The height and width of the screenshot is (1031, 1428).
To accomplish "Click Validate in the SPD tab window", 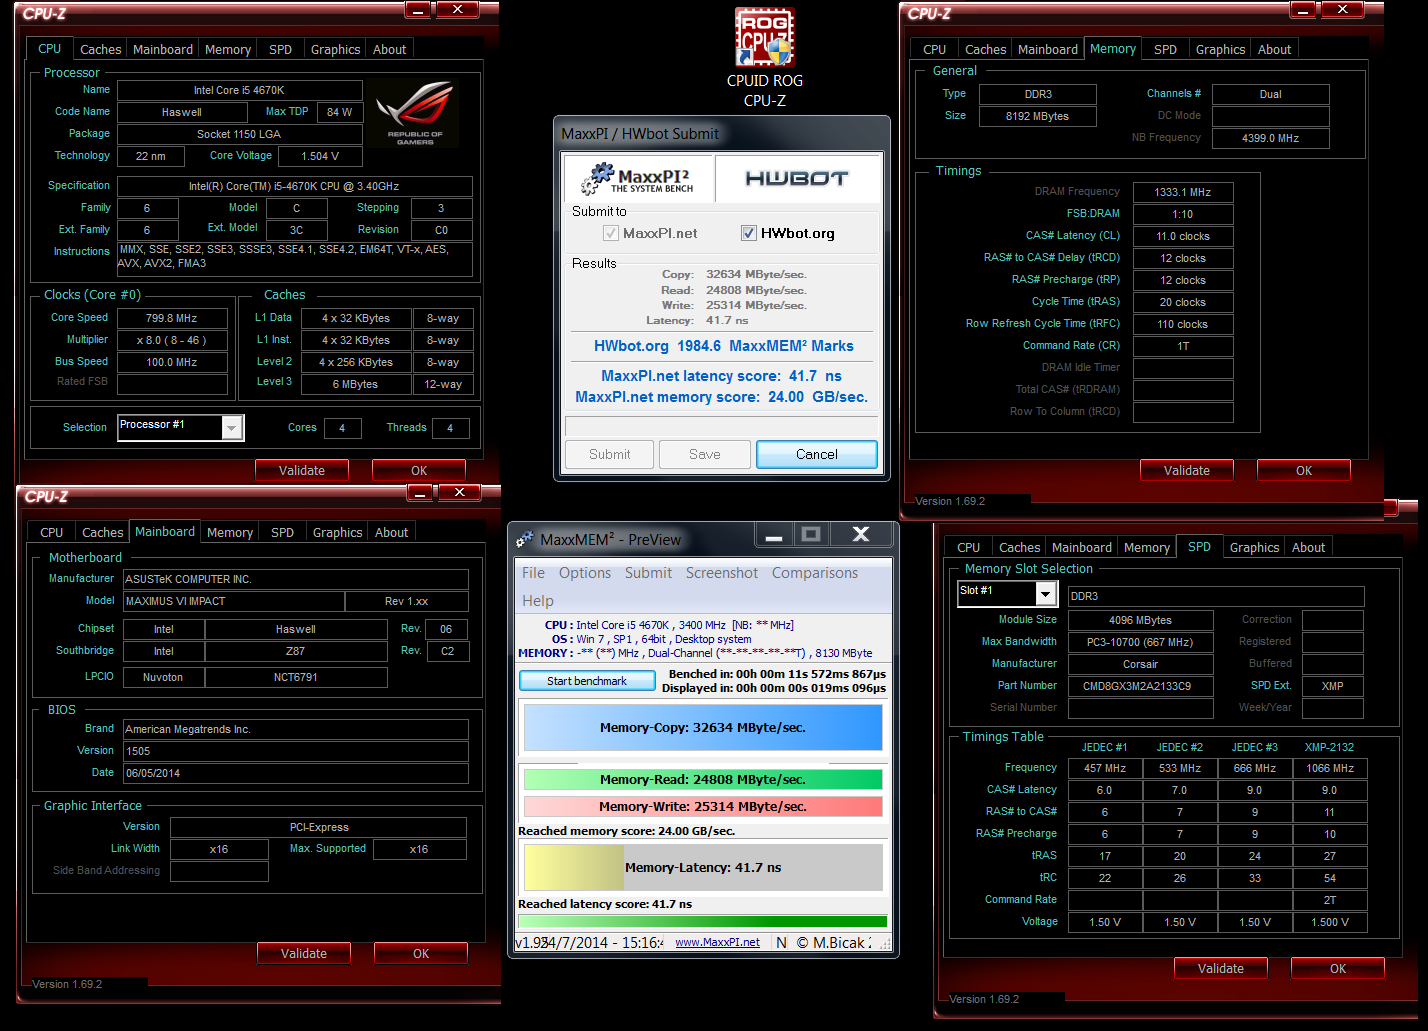I will (x=1221, y=968).
